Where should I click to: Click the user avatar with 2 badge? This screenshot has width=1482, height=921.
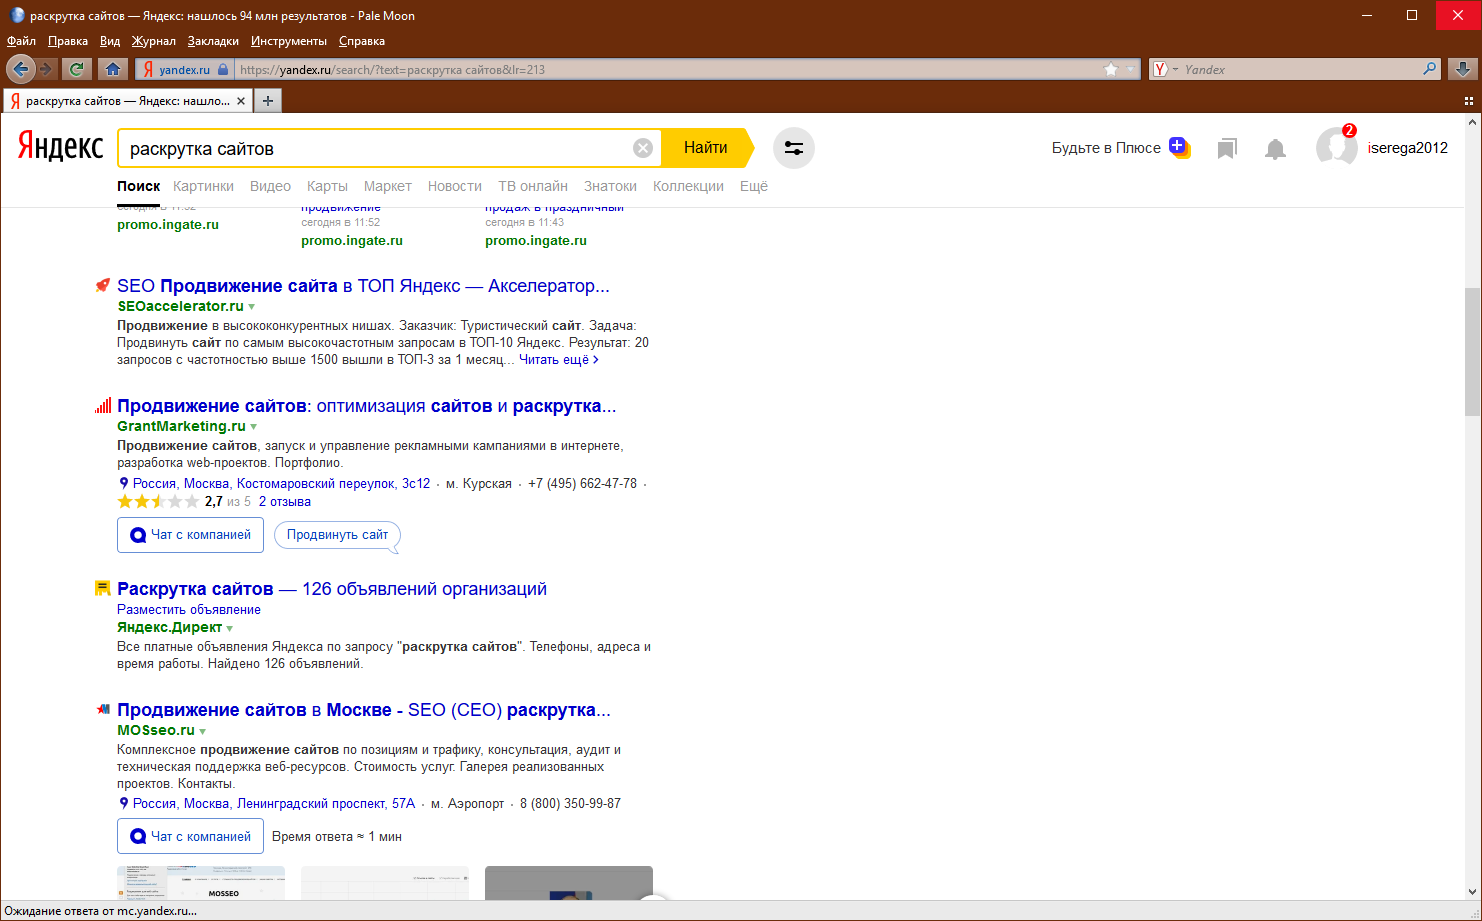[x=1336, y=147]
